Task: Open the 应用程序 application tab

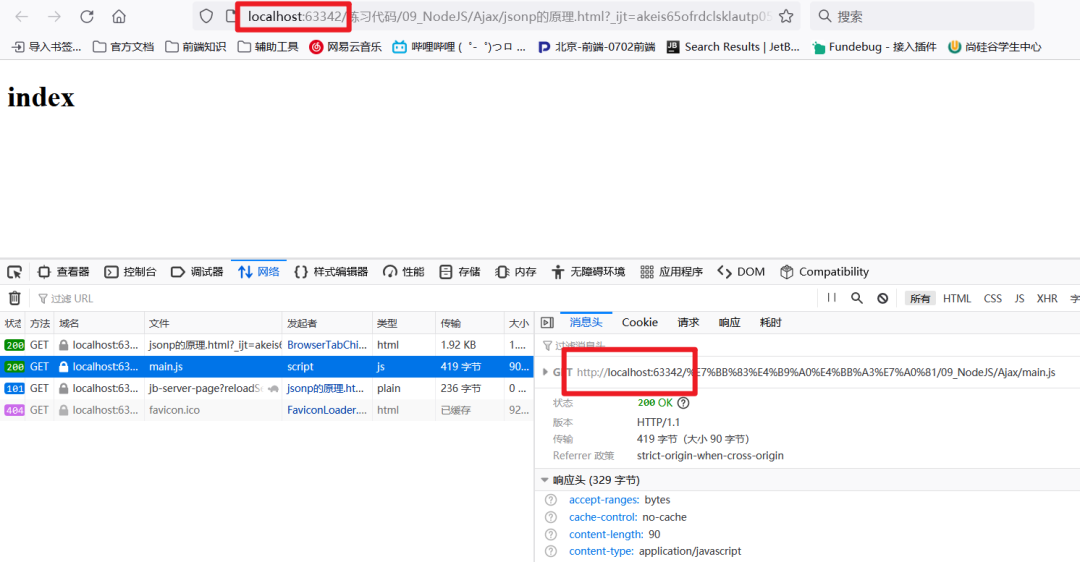Action: coord(672,272)
